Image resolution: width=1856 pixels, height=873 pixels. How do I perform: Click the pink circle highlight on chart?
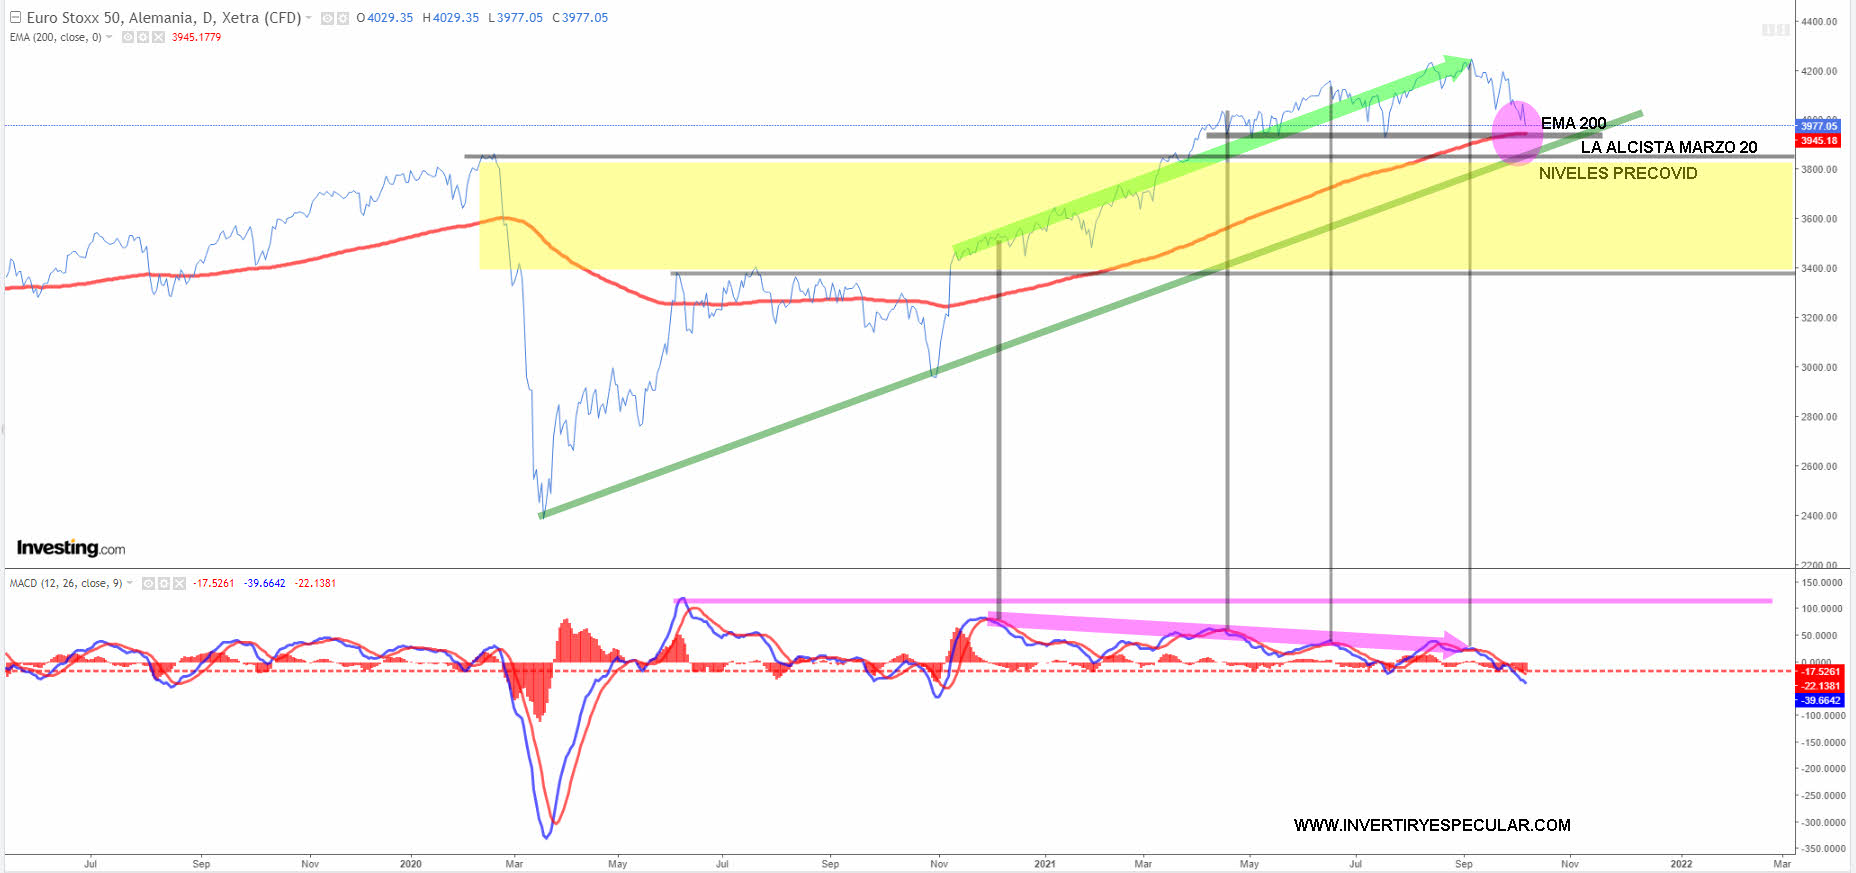click(x=1515, y=133)
